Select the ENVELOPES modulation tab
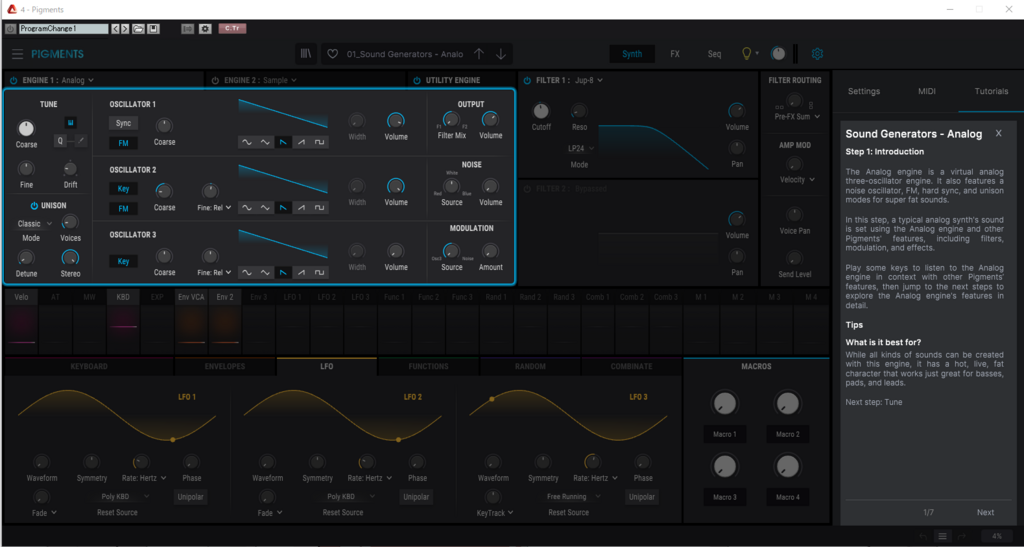1024x547 pixels. pos(225,367)
